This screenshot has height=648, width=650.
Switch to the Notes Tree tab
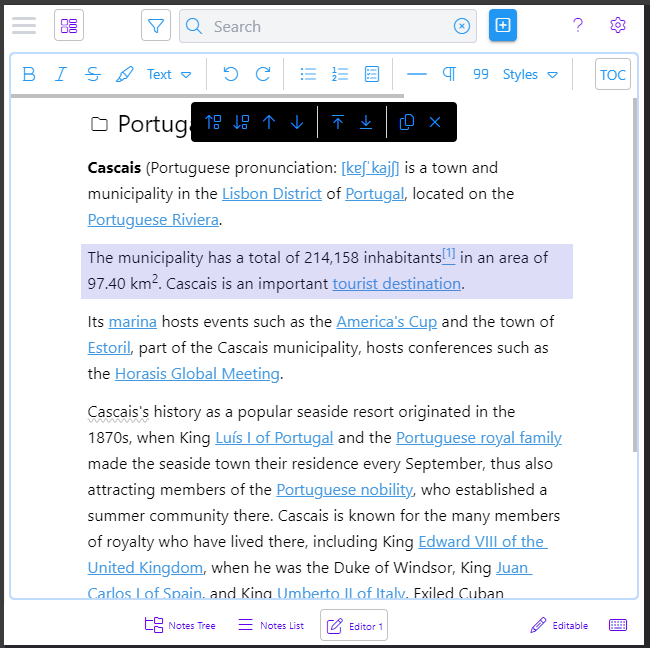point(180,625)
